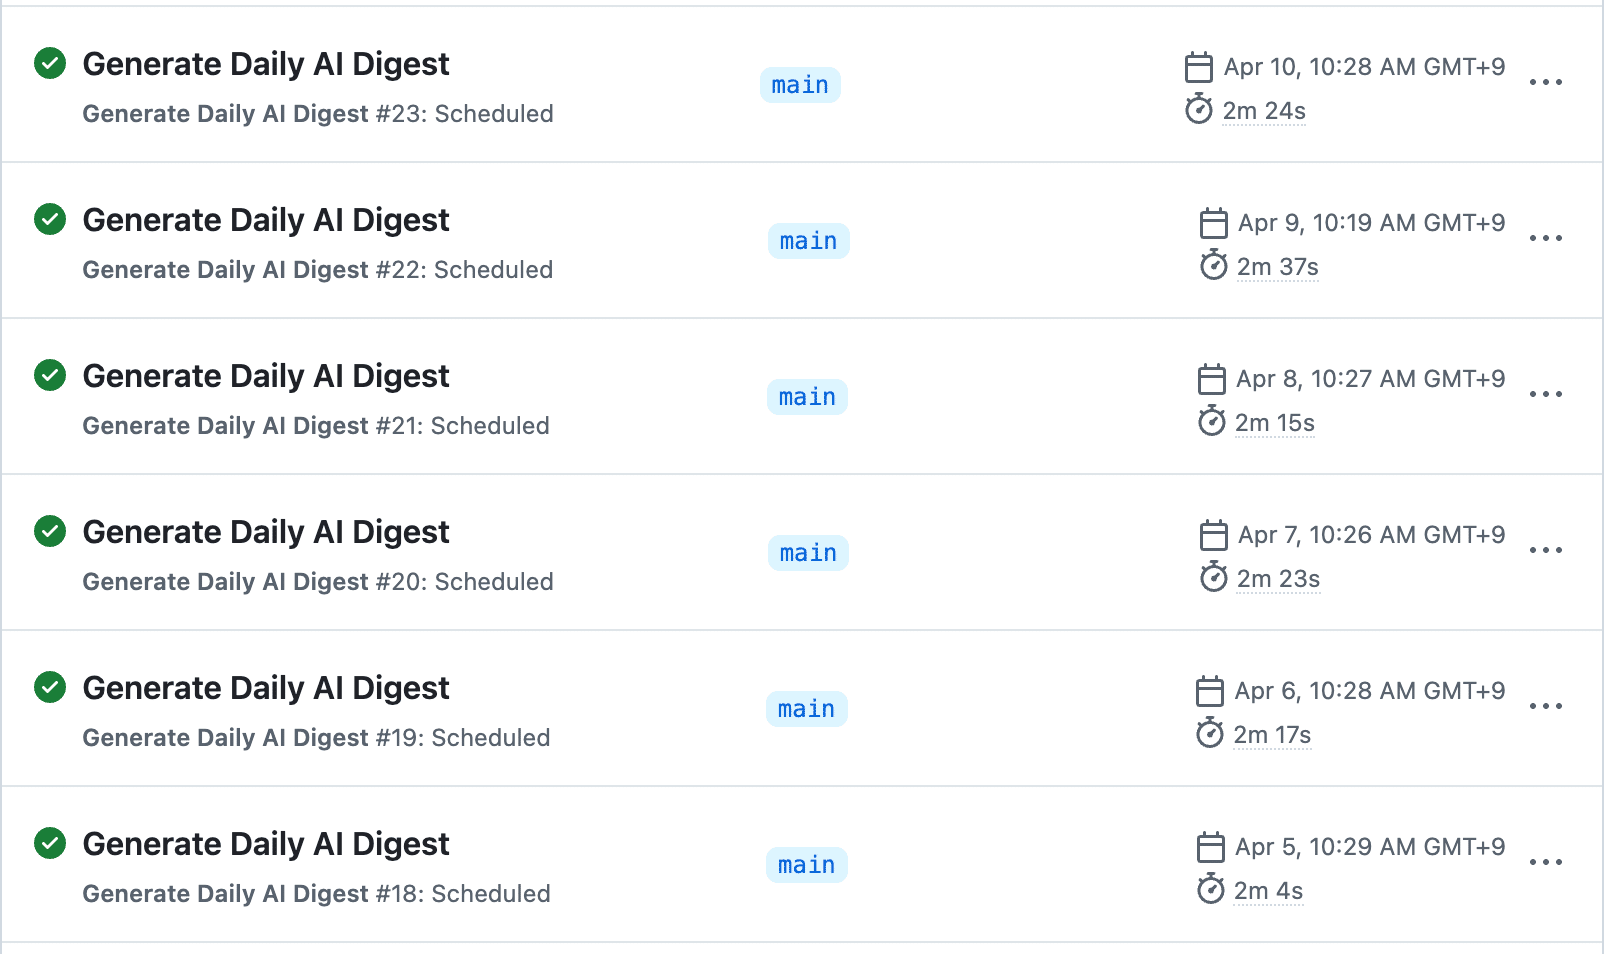Click calendar icon beside Apr 9 date

click(x=1213, y=223)
